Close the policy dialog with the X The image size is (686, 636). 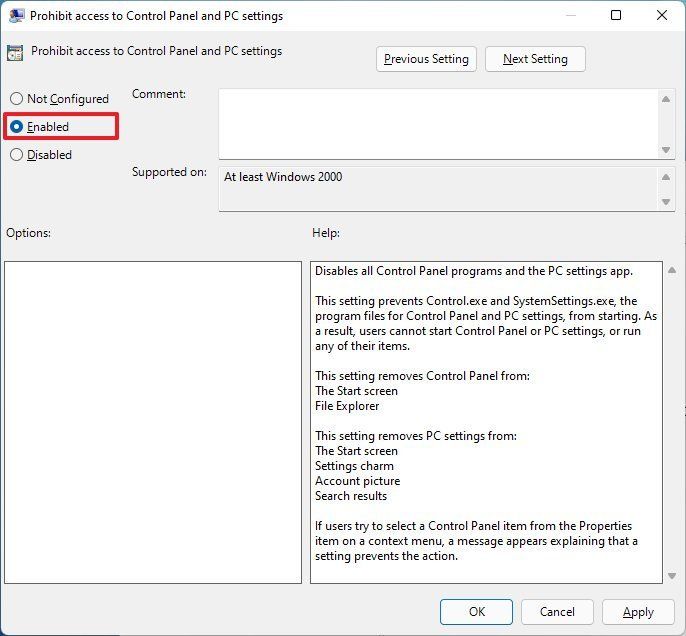click(662, 15)
